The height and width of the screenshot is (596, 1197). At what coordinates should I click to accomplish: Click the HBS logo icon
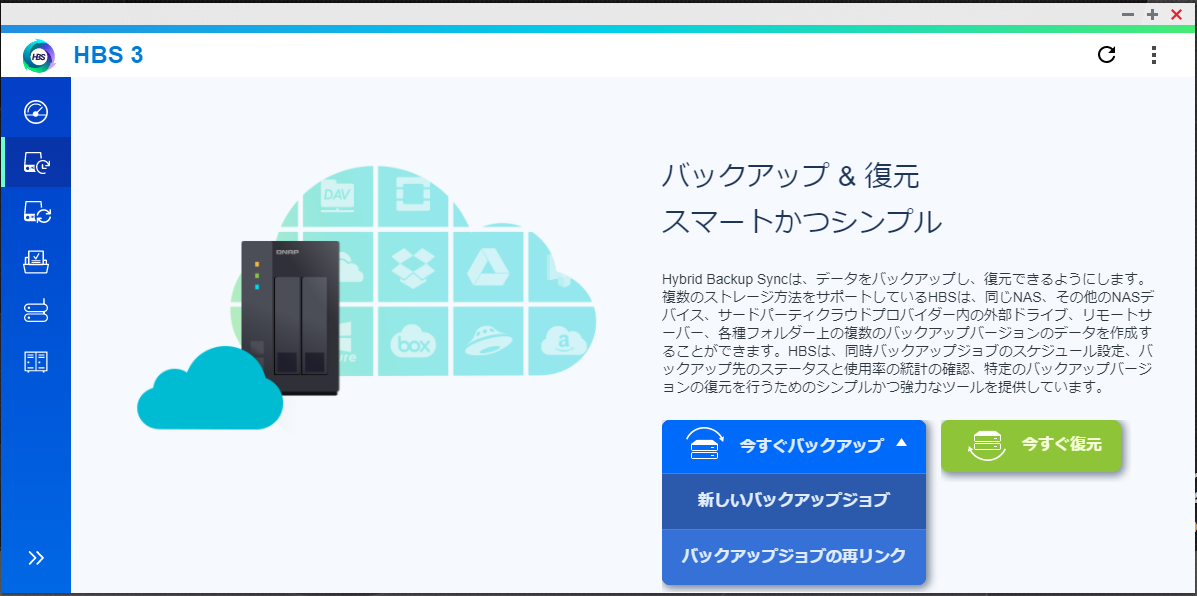point(38,56)
